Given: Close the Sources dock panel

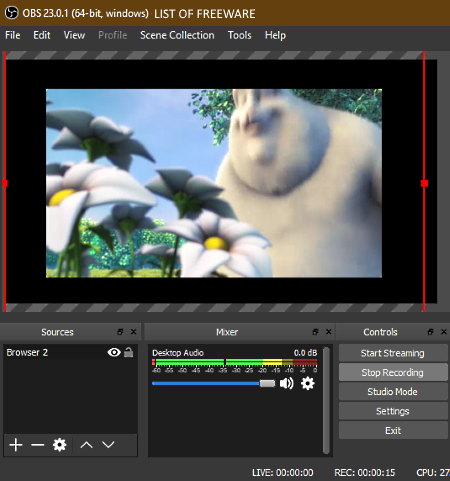Looking at the screenshot, I should [133, 332].
